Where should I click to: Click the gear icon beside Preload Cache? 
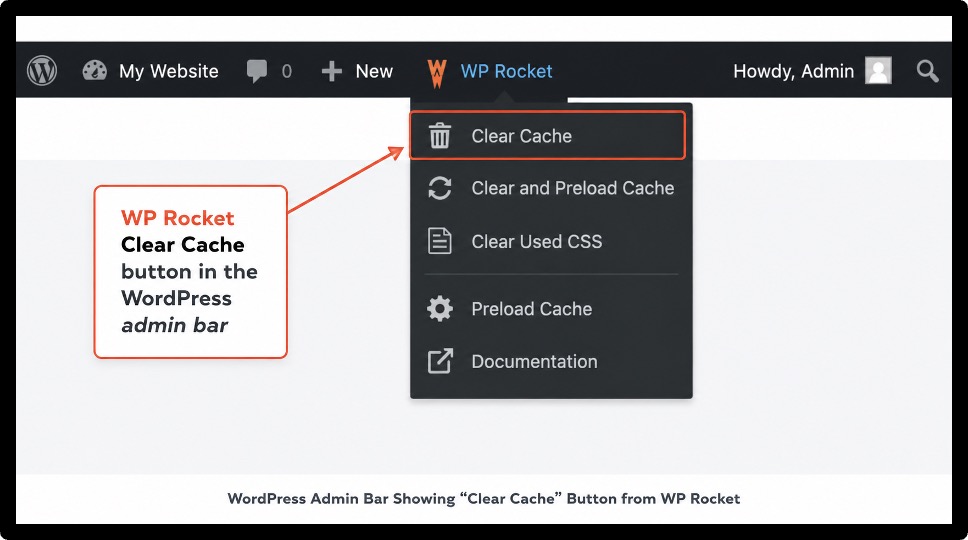440,309
